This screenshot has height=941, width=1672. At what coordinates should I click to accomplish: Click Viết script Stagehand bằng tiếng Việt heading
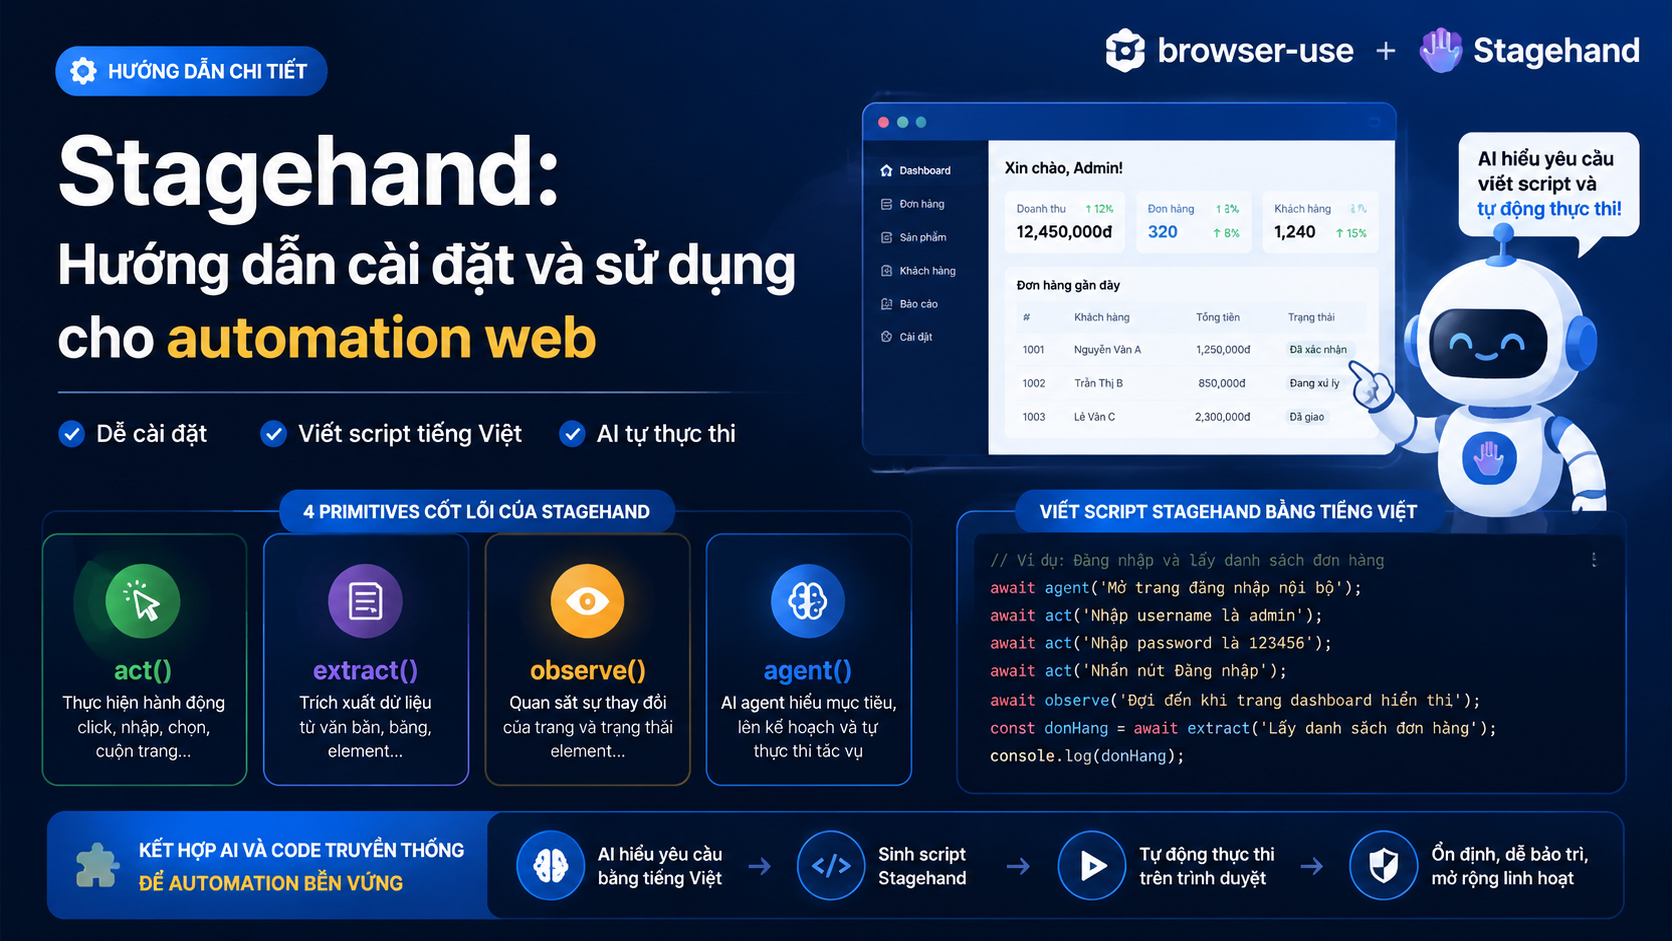1228,512
